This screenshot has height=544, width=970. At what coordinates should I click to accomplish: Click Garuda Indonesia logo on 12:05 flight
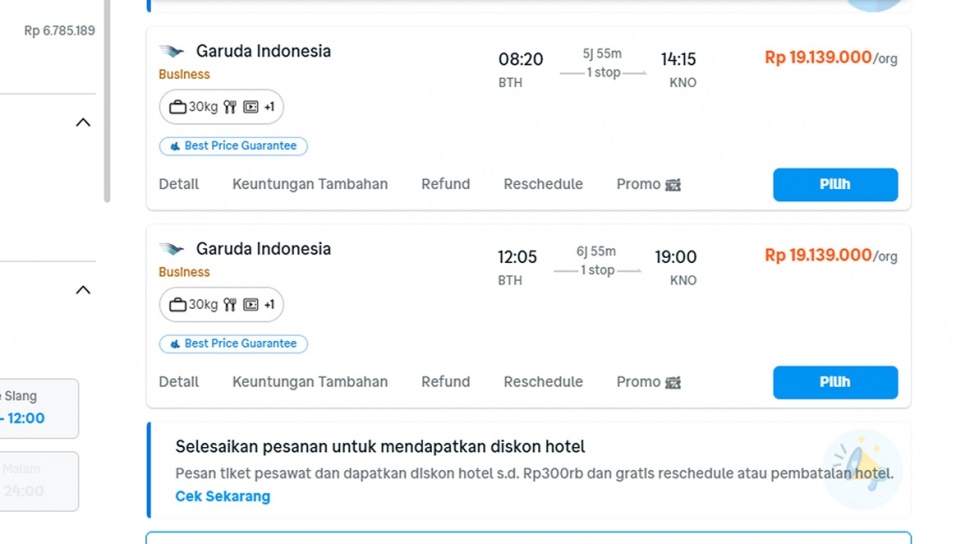click(x=172, y=250)
